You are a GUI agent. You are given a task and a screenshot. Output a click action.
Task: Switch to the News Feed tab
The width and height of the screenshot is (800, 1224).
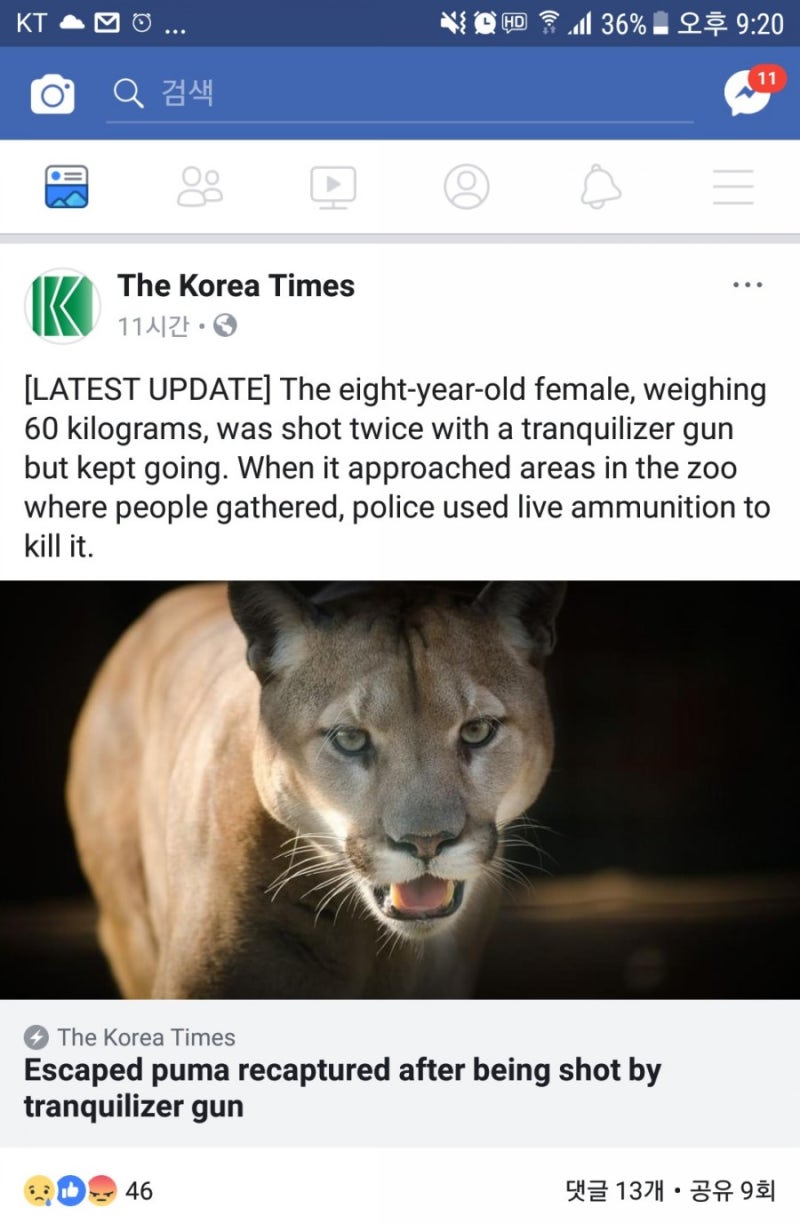[x=66, y=187]
